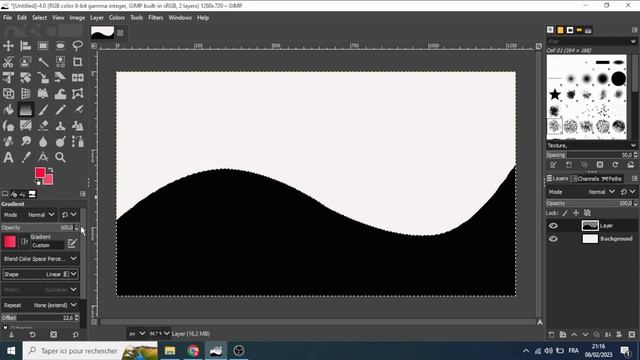Select the Measure tool

click(43, 157)
